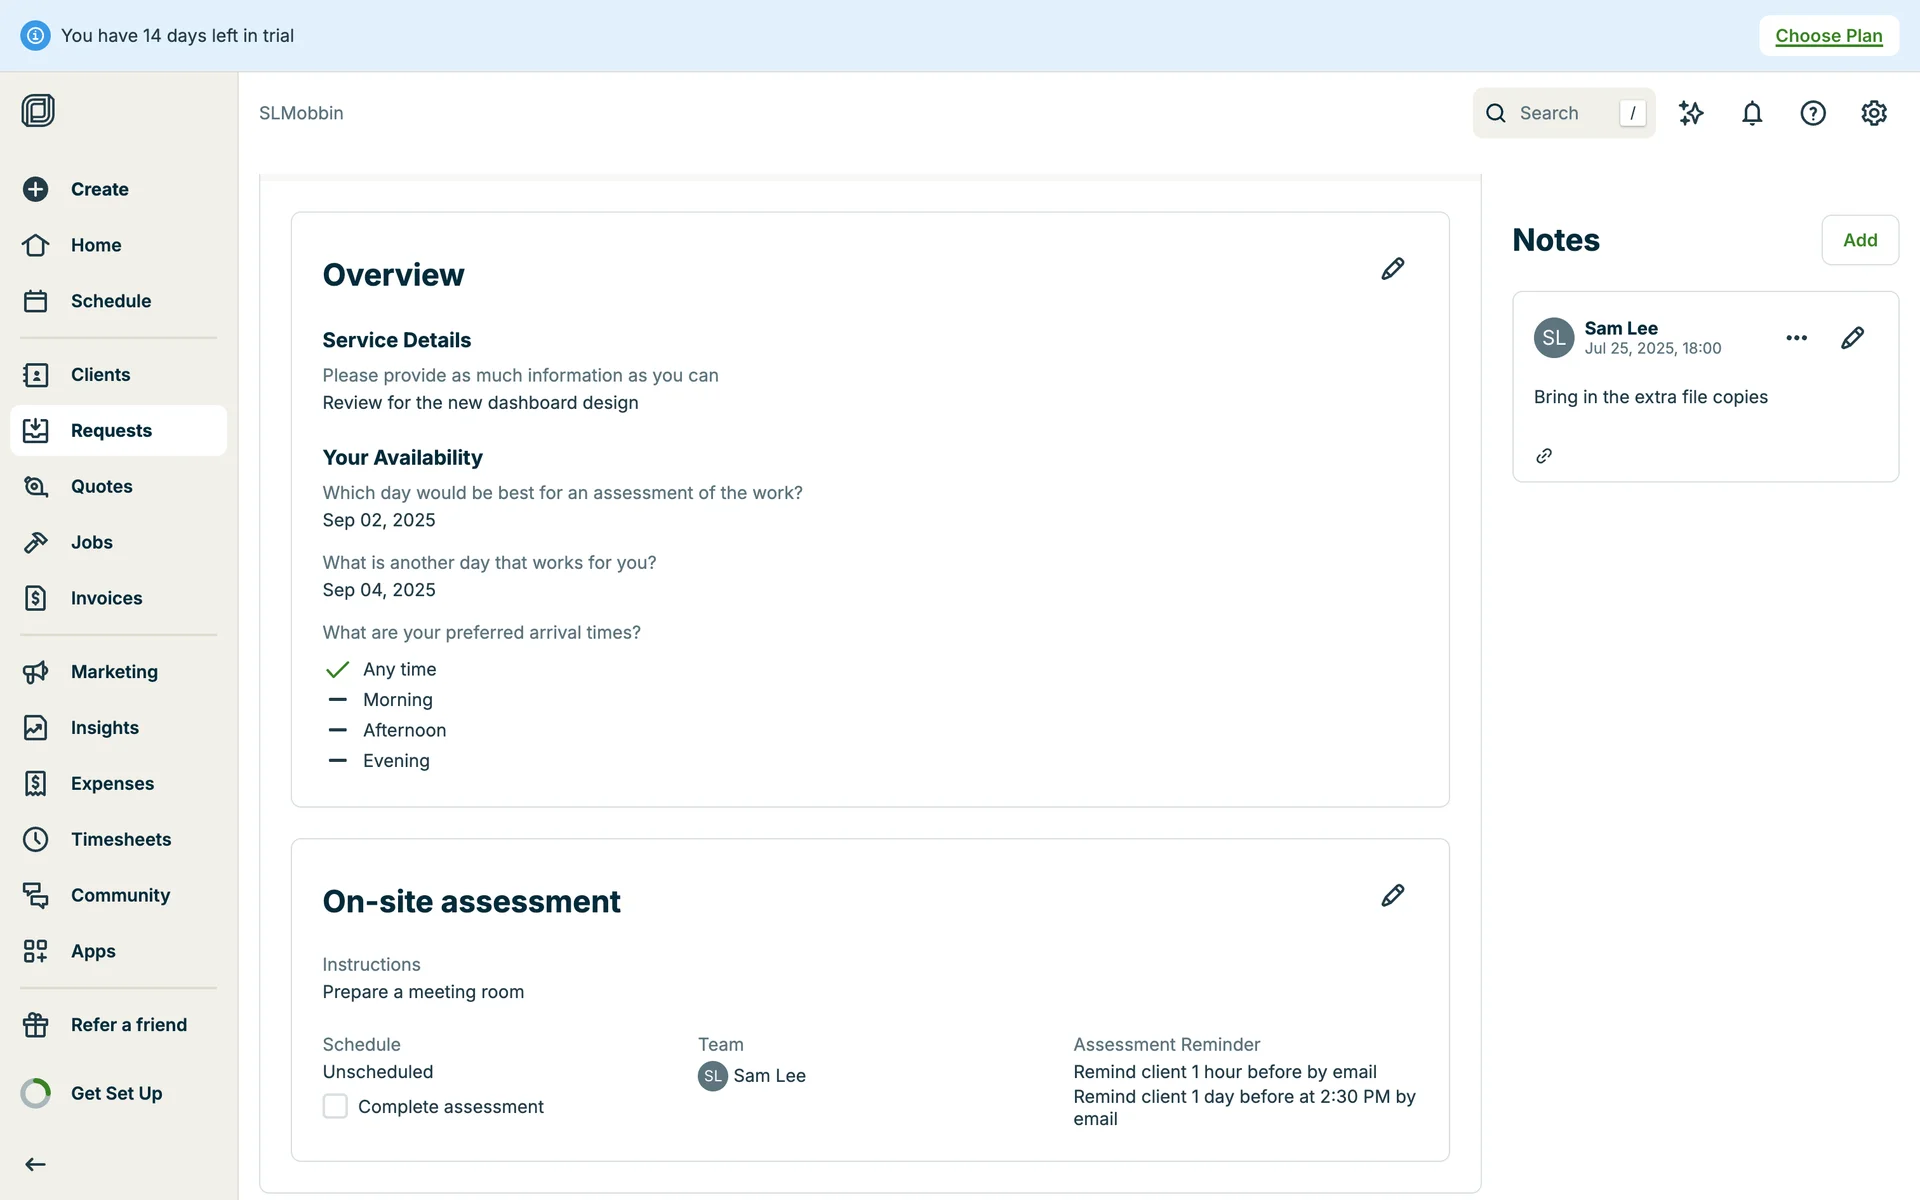Click the Choose Plan link
The image size is (1920, 1200).
(x=1828, y=36)
